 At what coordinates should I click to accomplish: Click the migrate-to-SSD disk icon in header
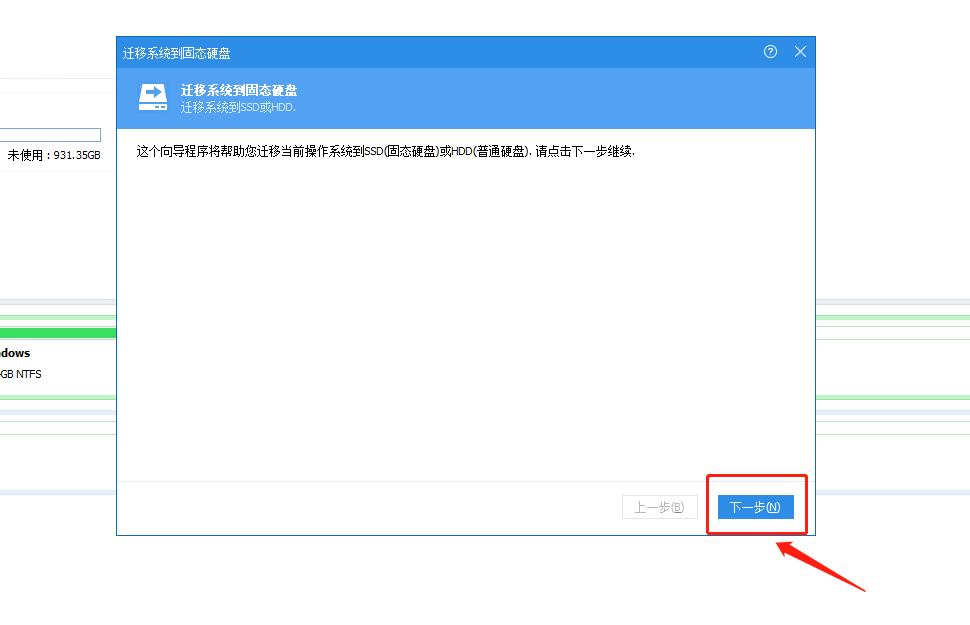pos(151,96)
